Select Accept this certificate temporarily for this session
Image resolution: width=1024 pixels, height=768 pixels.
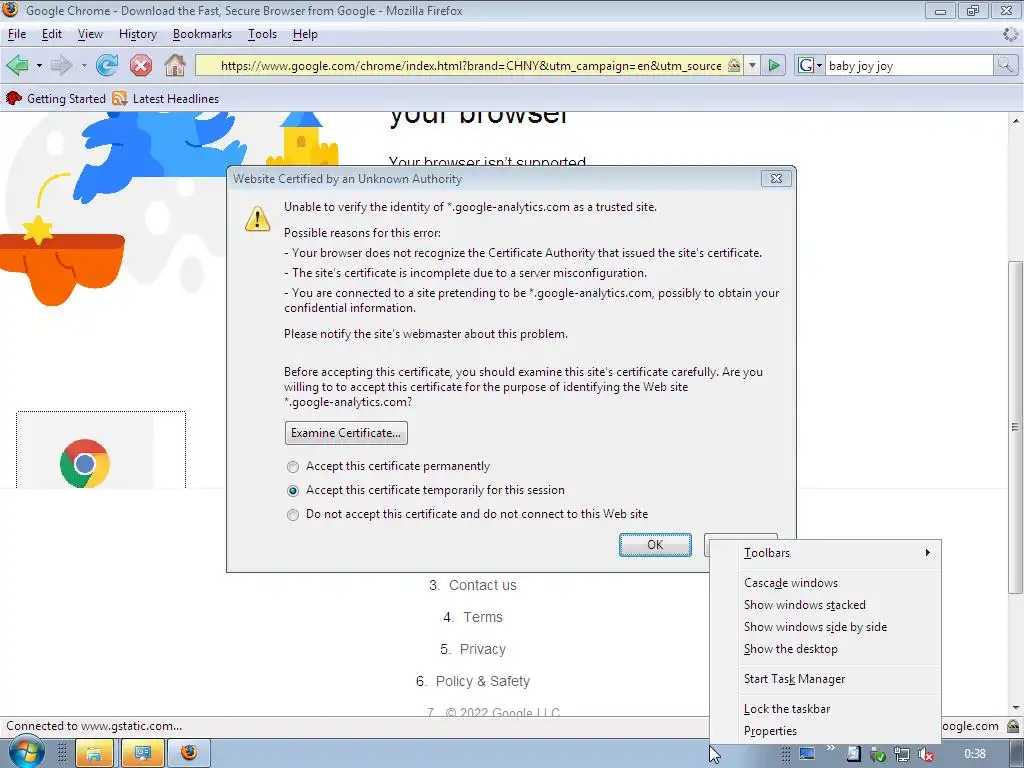[426, 490]
